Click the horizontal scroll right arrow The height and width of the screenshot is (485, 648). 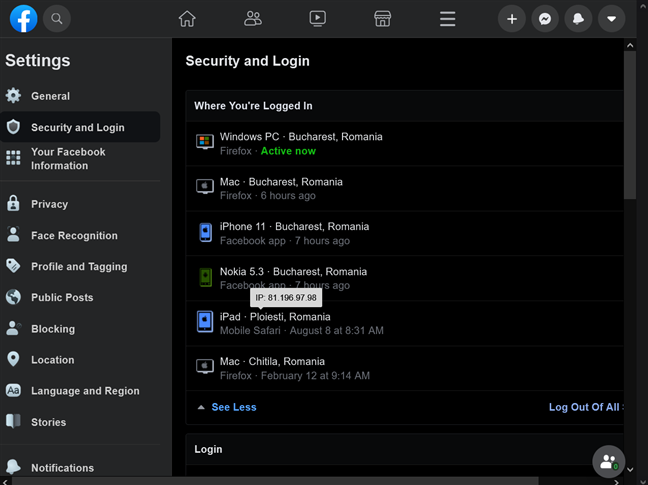tap(616, 482)
